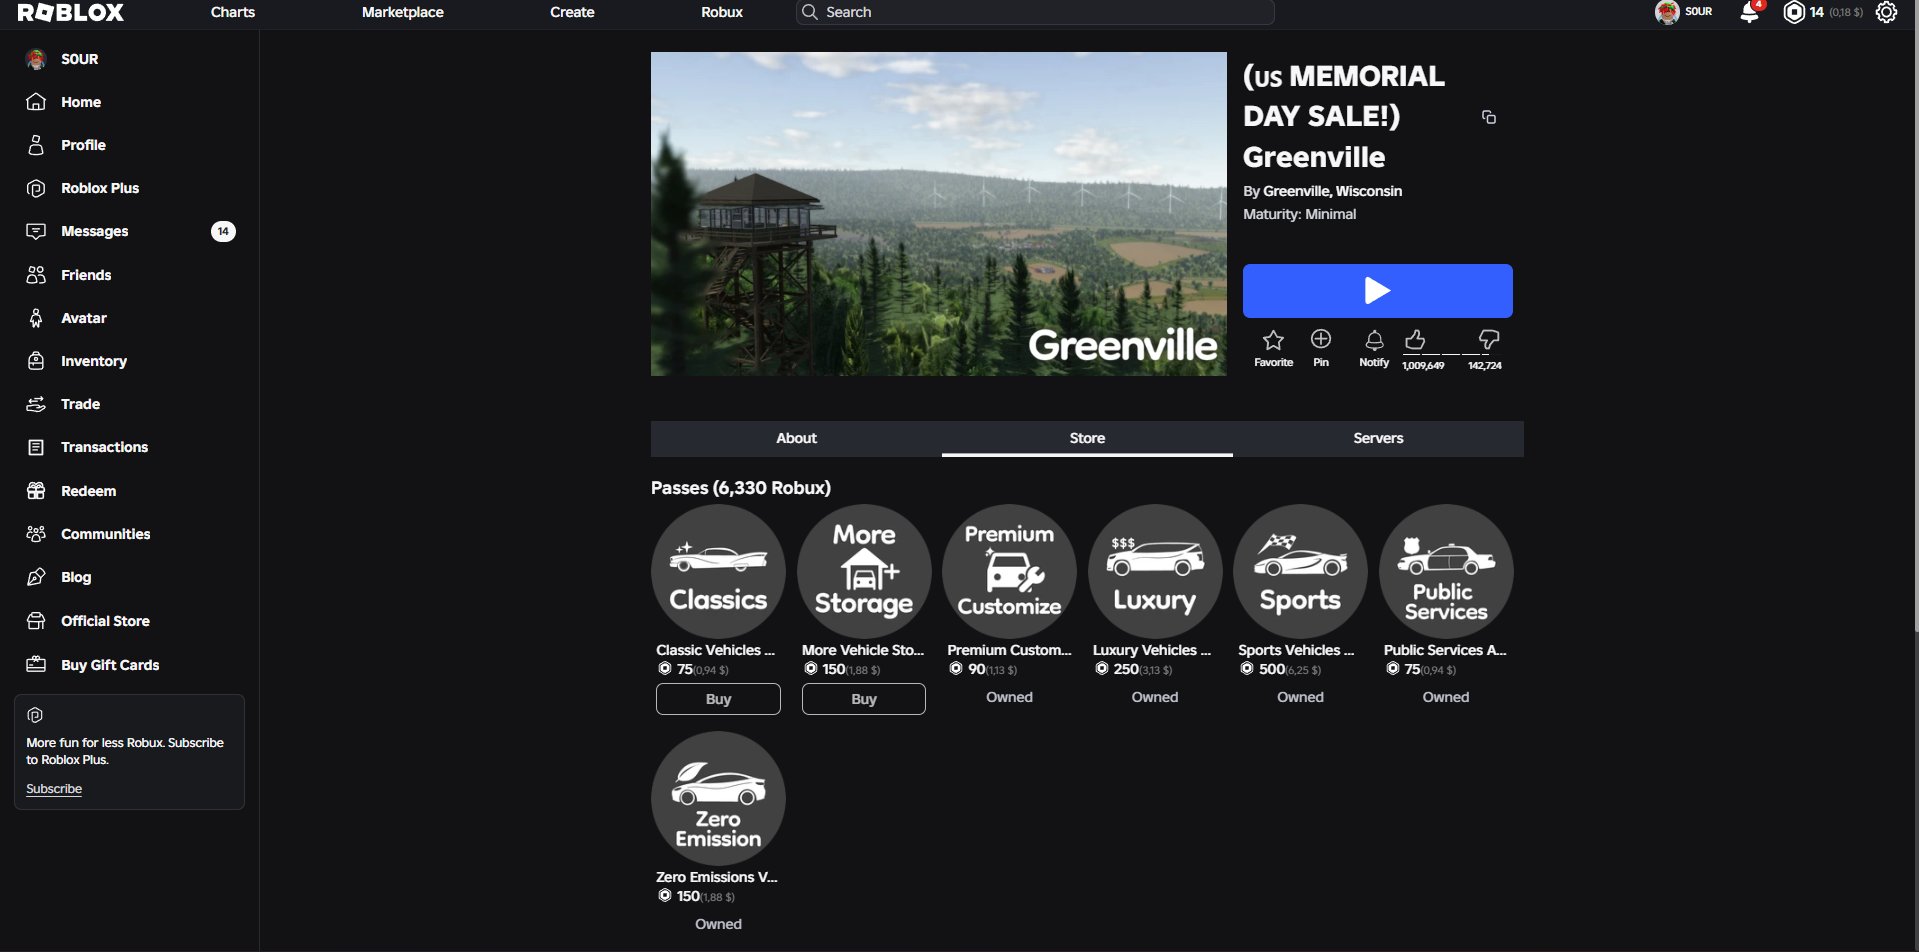This screenshot has height=952, width=1919.
Task: Switch to the About tab
Action: click(x=796, y=438)
